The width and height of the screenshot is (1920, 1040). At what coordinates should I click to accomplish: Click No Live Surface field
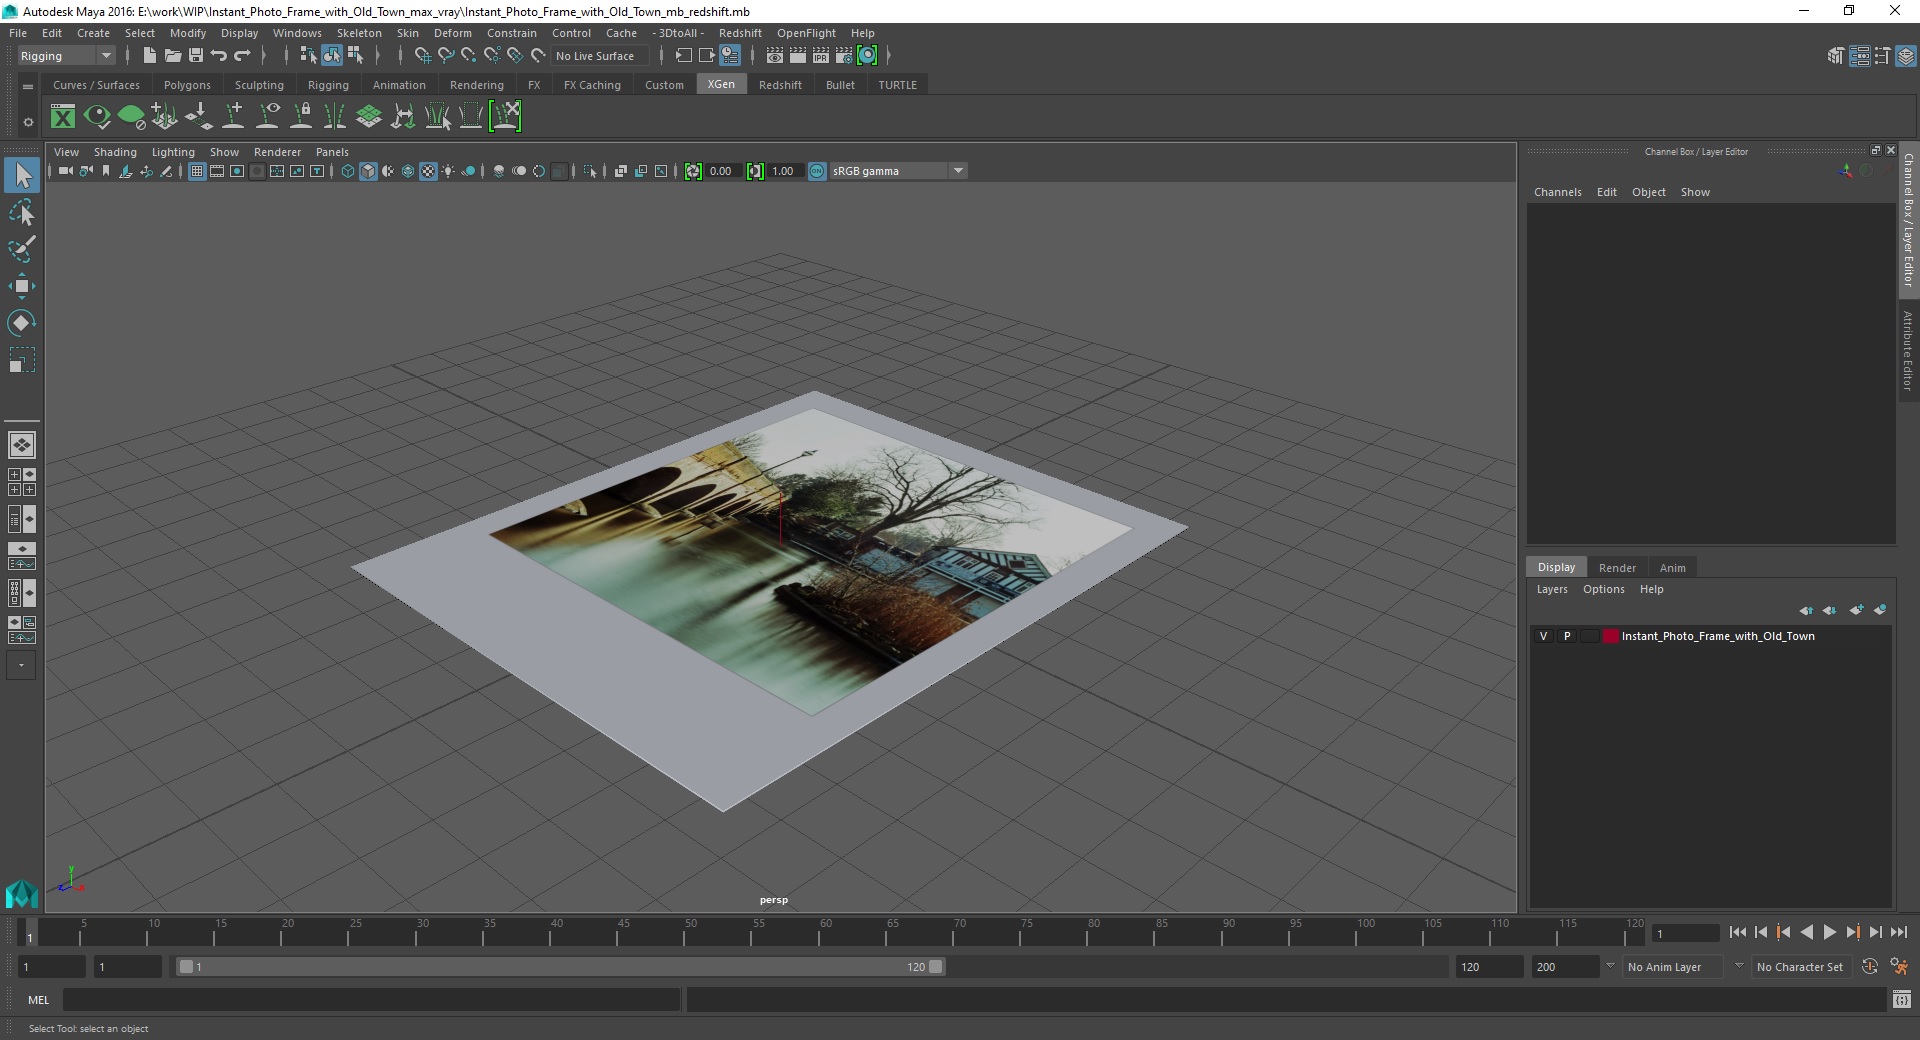600,56
